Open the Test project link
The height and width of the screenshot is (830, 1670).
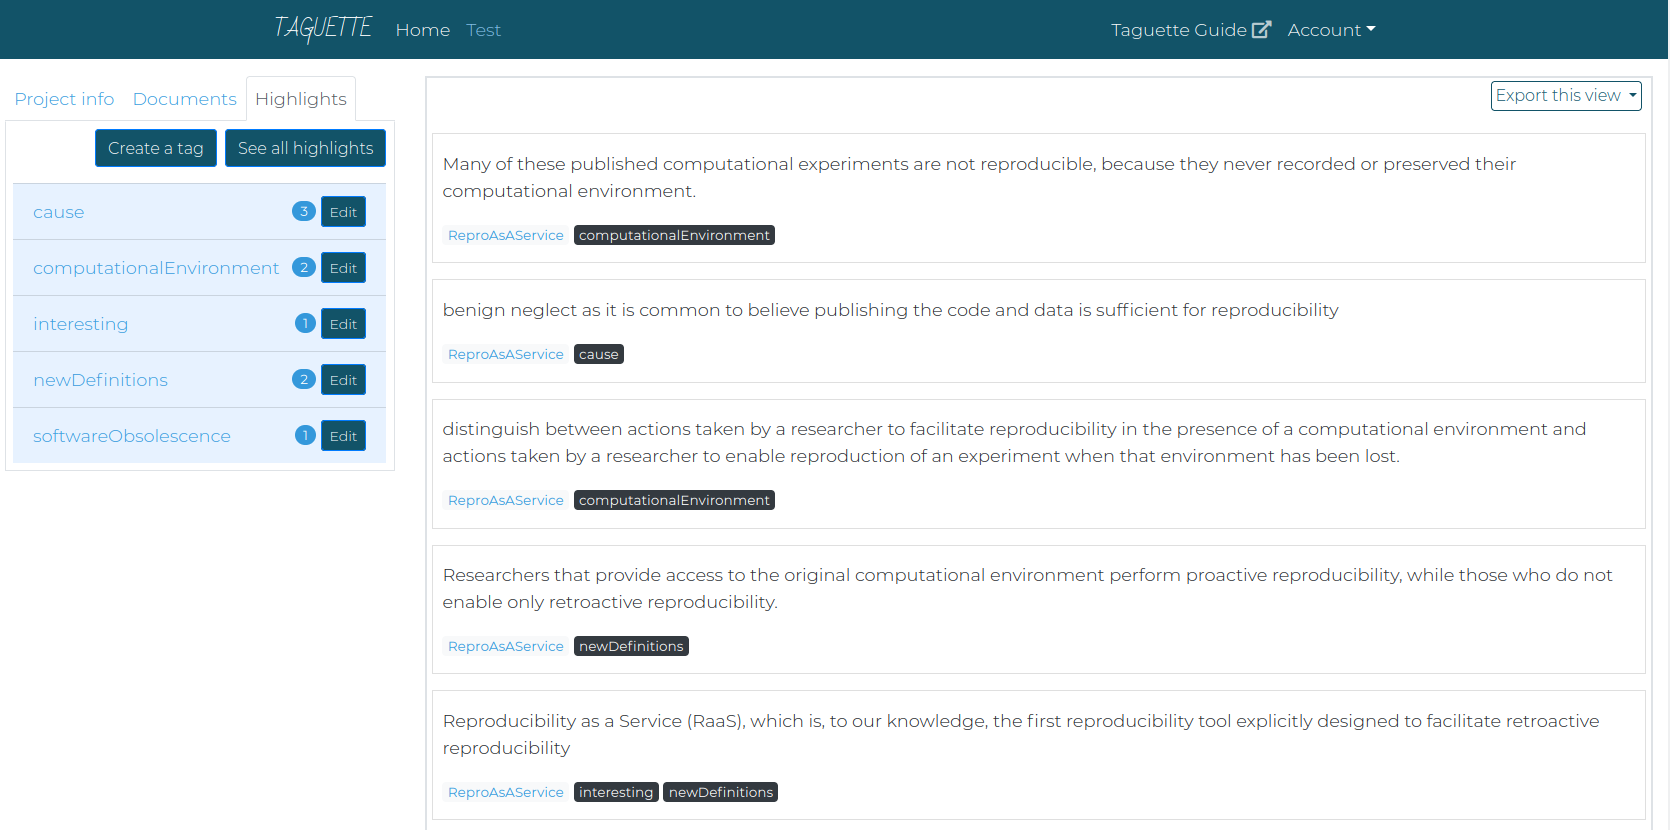click(x=484, y=30)
